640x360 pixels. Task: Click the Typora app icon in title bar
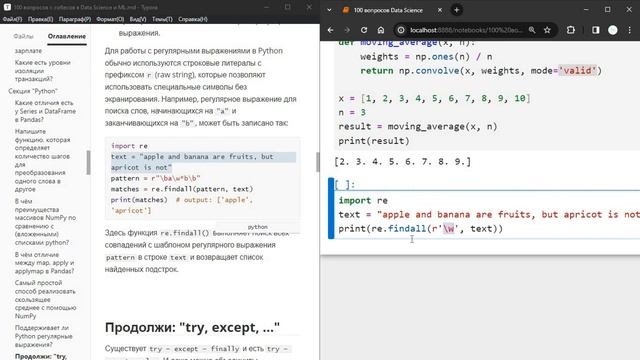[7, 7]
